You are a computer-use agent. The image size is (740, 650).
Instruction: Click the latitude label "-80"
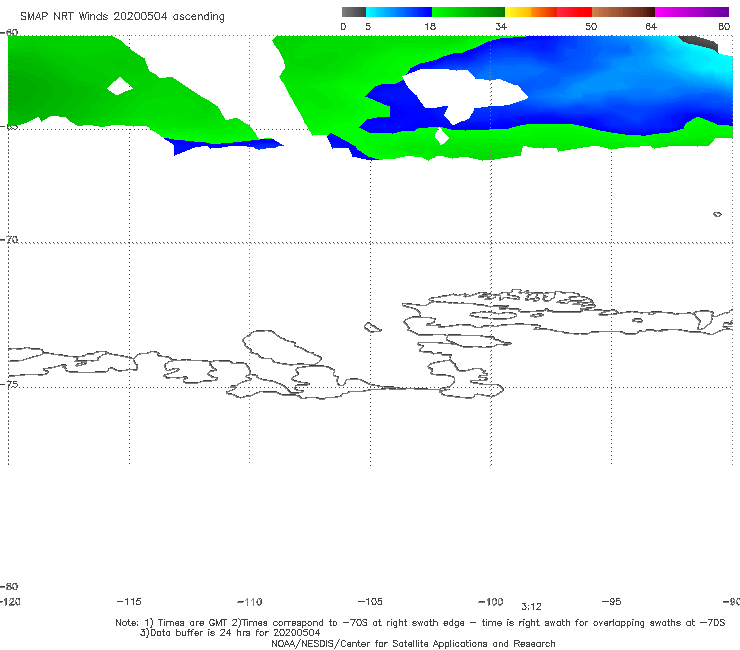(9, 586)
